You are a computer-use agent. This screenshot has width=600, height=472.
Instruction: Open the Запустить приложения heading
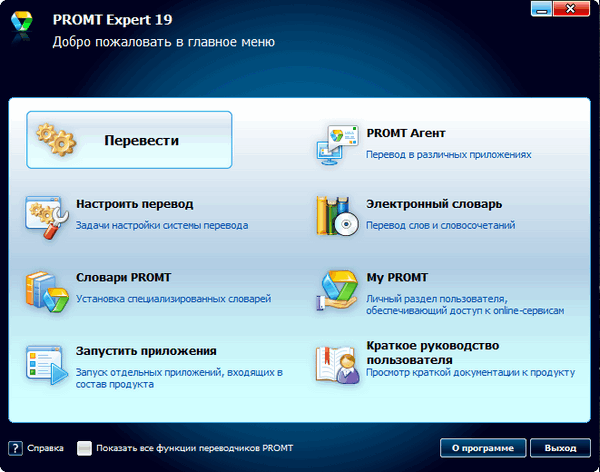(146, 351)
